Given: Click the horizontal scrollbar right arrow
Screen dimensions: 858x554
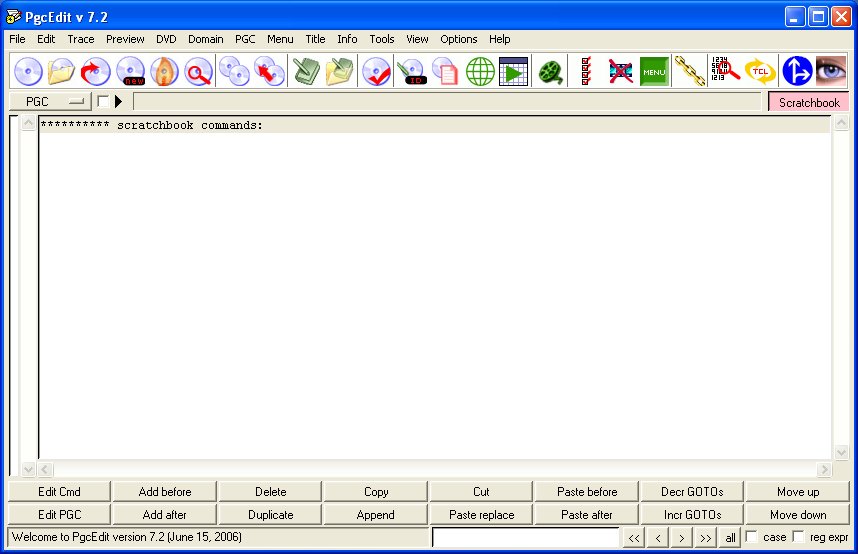Looking at the screenshot, I should (824, 469).
